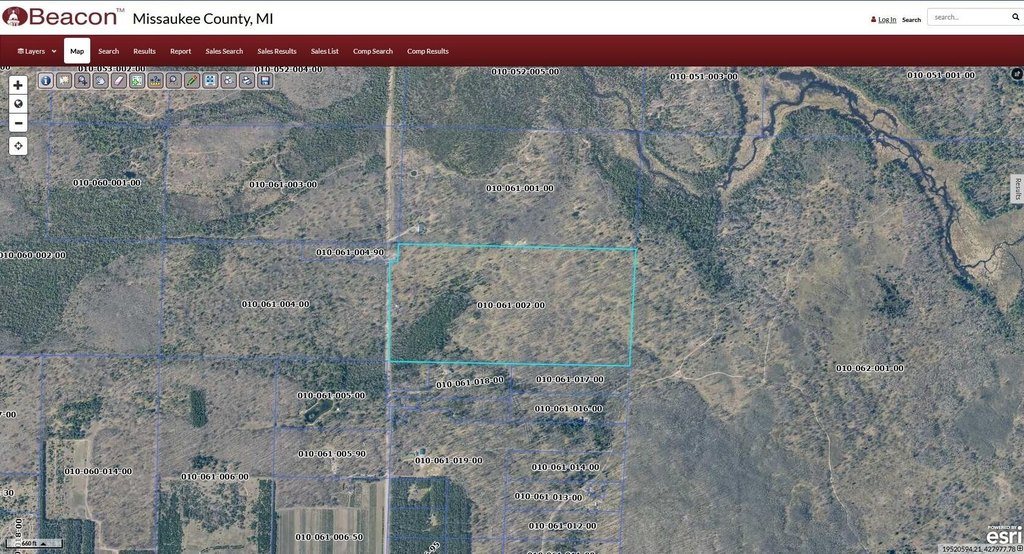Focus the search text field
1024x554 pixels.
(965, 17)
